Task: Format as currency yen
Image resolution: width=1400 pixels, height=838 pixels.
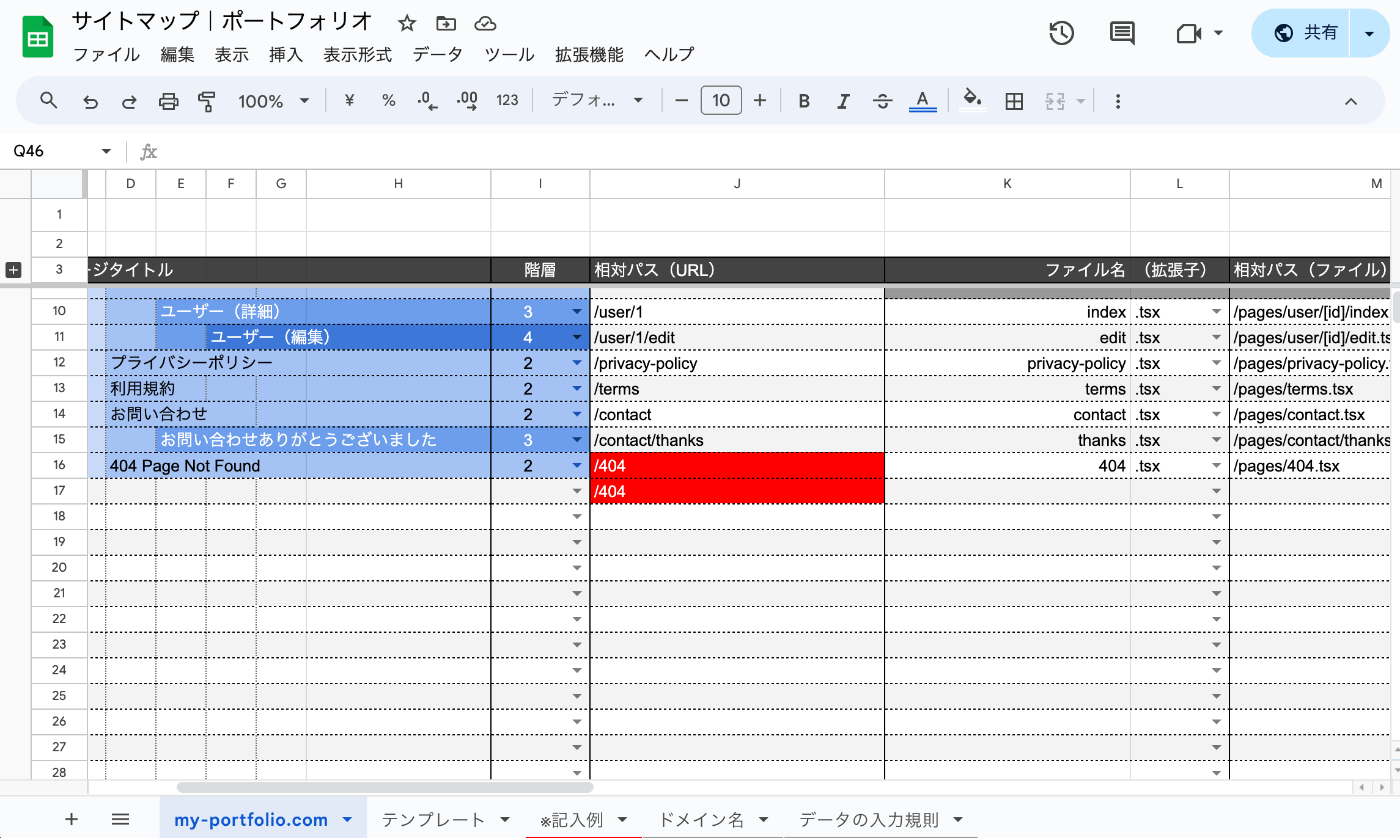Action: click(x=349, y=101)
